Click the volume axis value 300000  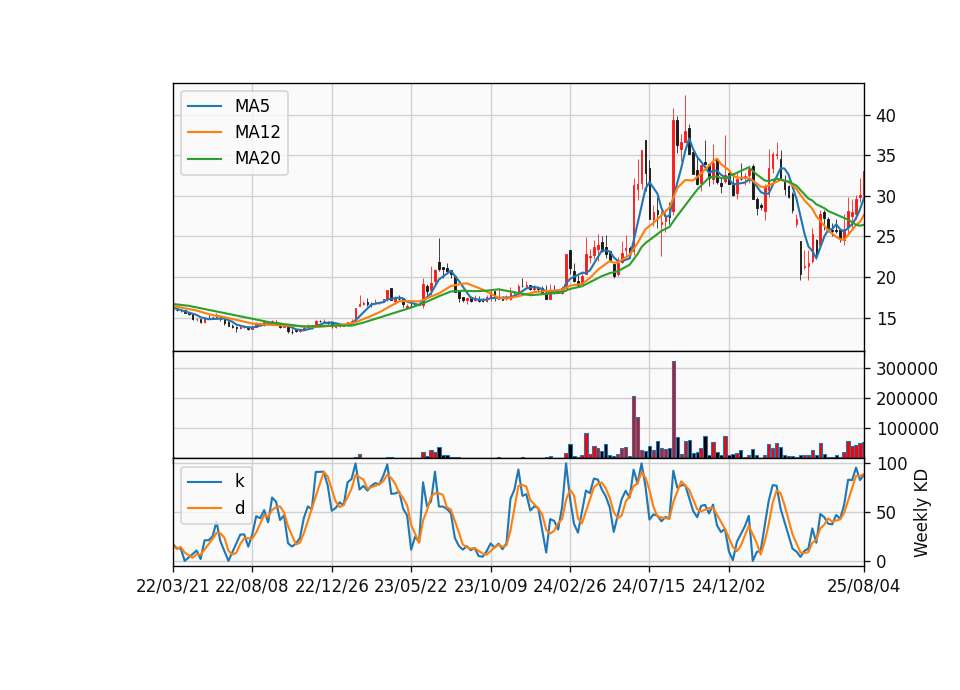pyautogui.click(x=907, y=369)
